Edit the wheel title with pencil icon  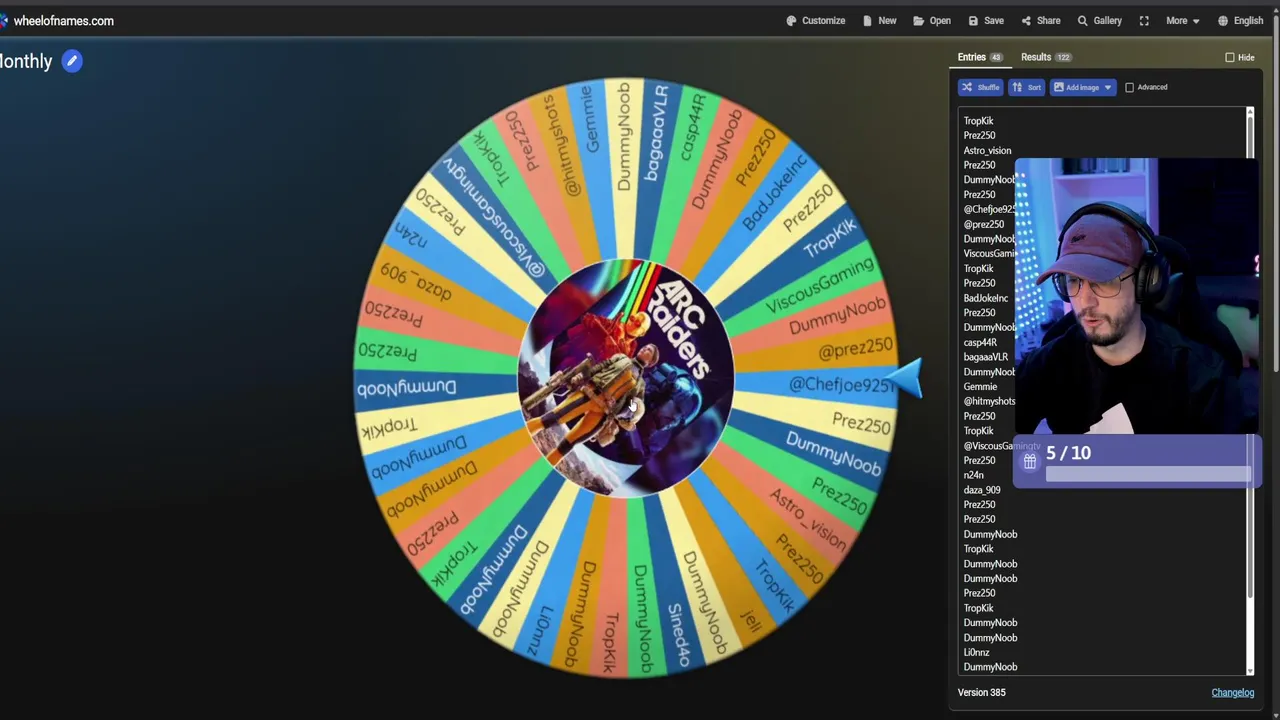[72, 61]
